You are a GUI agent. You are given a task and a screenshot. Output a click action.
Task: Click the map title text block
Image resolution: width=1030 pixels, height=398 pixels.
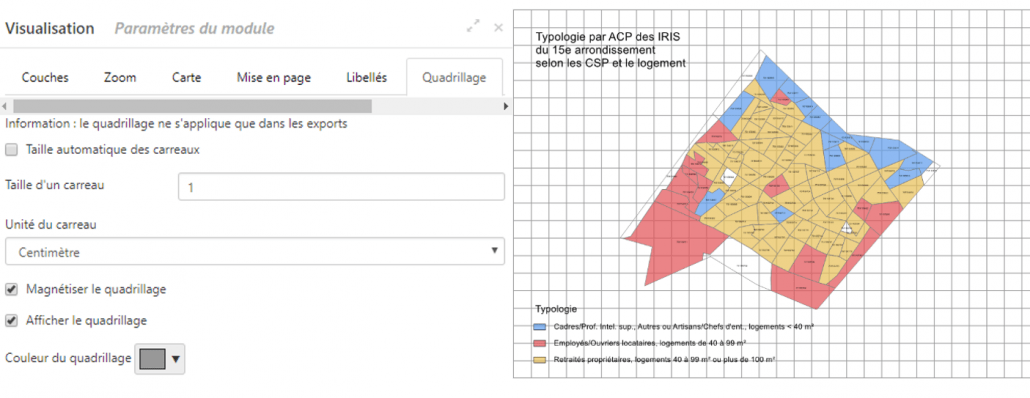pyautogui.click(x=612, y=50)
